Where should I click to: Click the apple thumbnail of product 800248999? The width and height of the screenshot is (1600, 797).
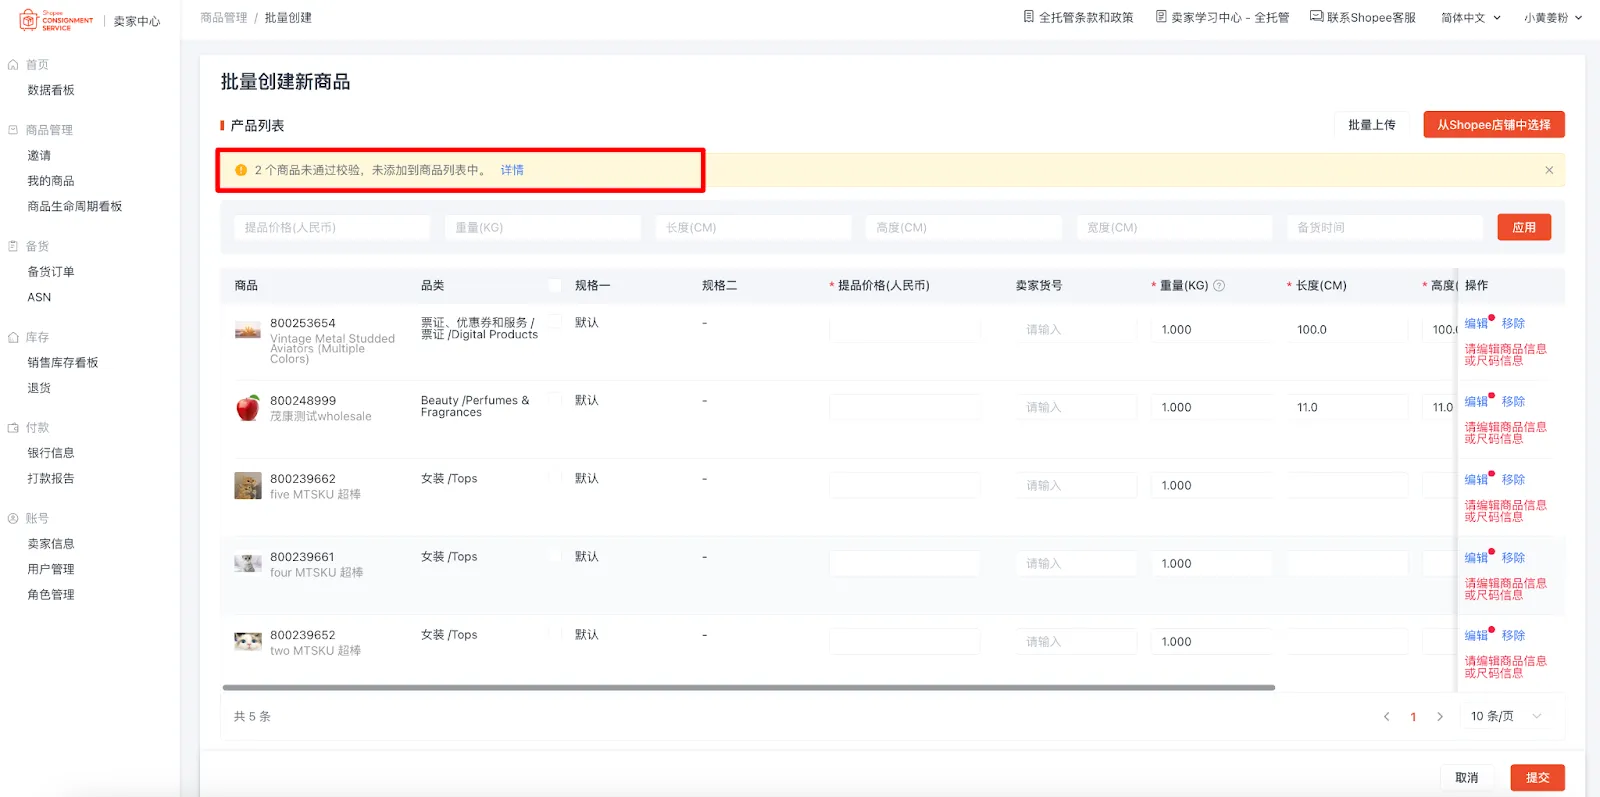248,408
